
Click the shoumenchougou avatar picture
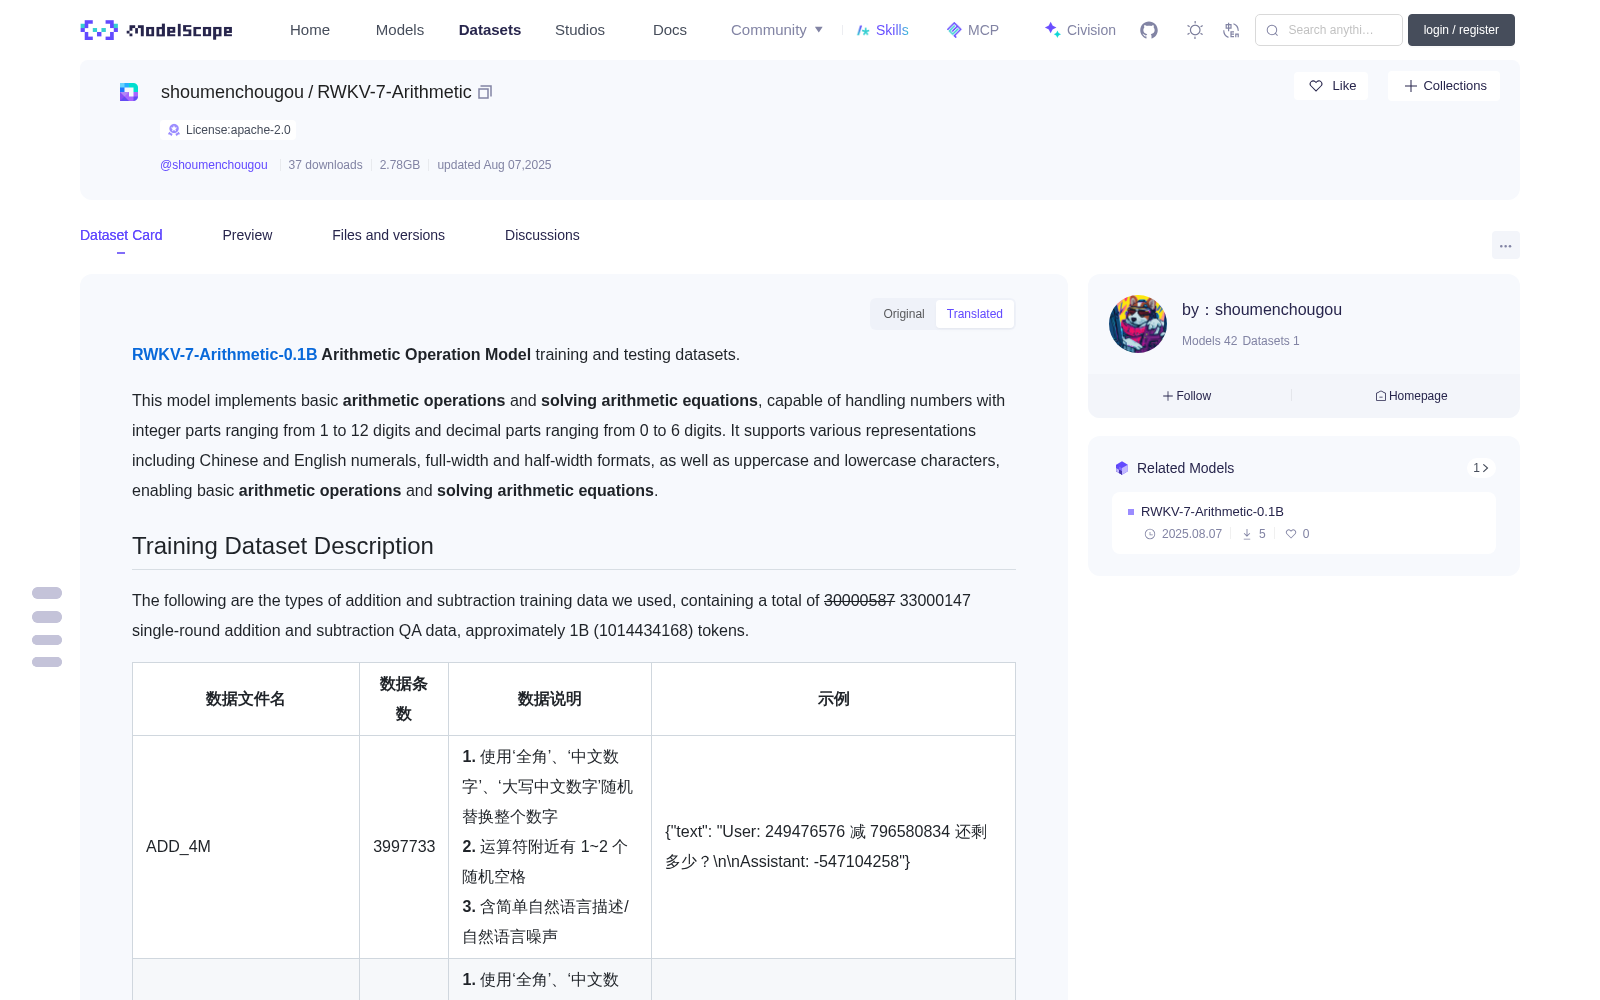click(1138, 324)
